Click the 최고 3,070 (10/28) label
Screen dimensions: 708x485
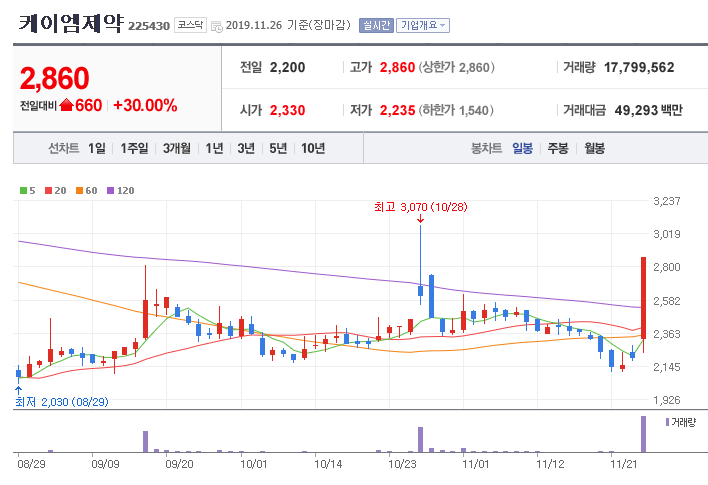[420, 207]
